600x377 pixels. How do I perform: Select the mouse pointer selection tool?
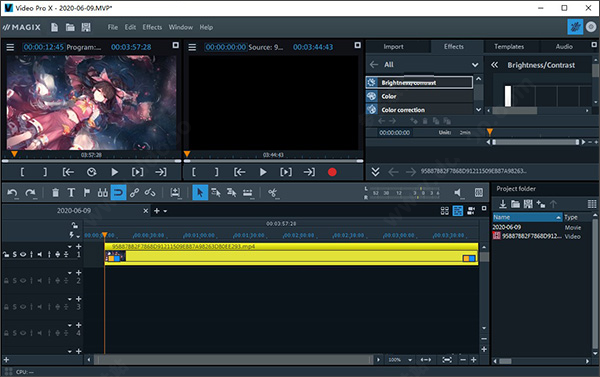point(200,193)
